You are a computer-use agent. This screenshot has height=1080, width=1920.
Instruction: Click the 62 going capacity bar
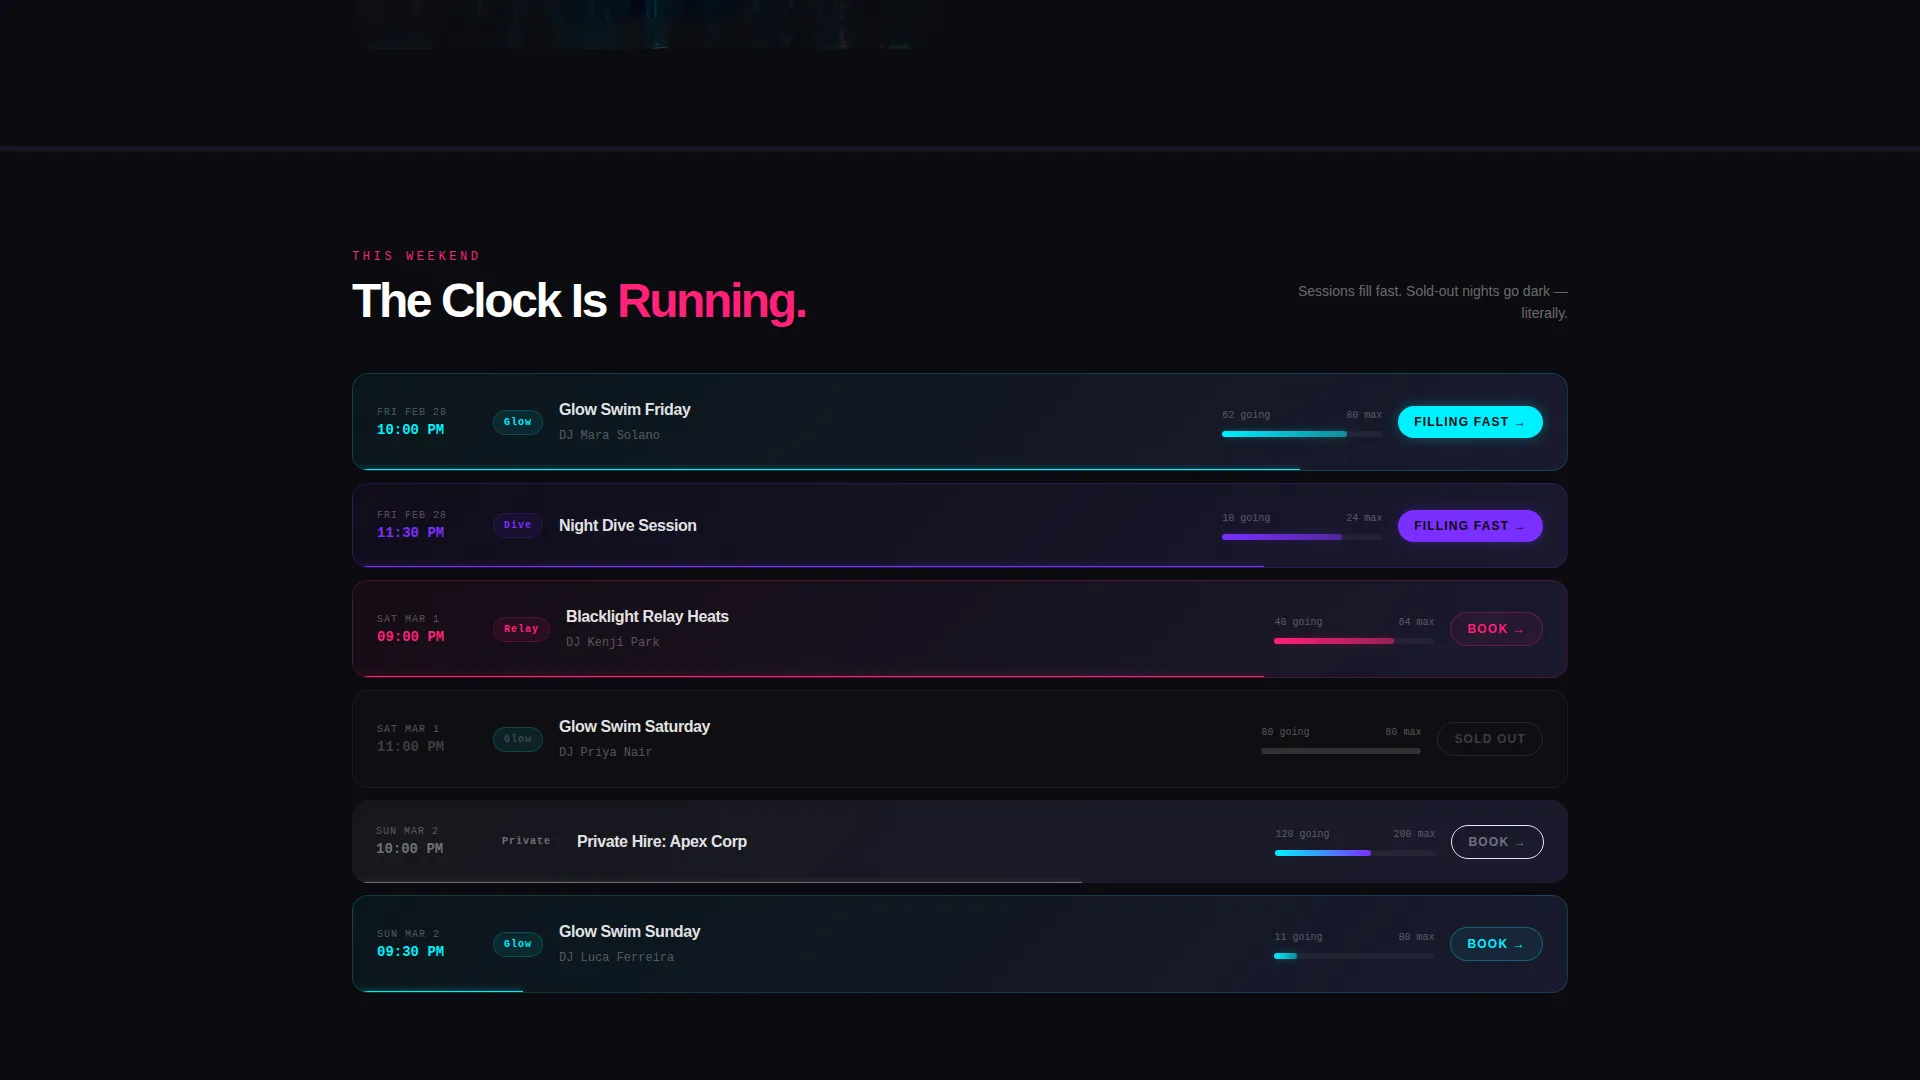click(1302, 434)
